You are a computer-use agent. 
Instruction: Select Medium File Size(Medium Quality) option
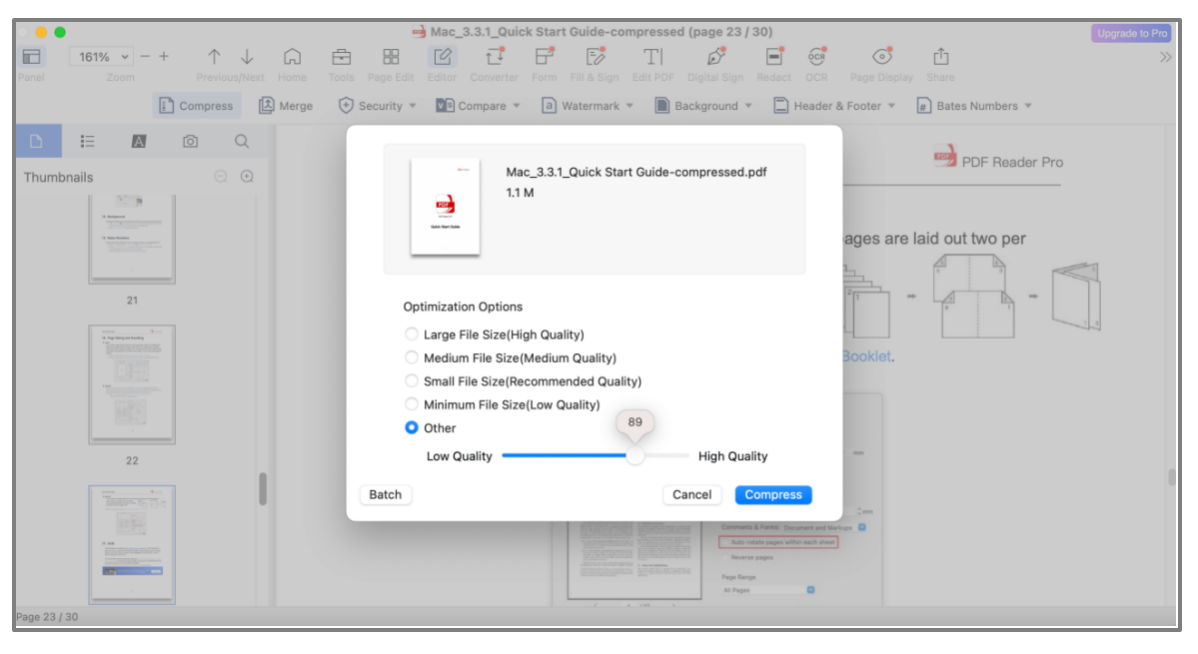click(x=412, y=358)
